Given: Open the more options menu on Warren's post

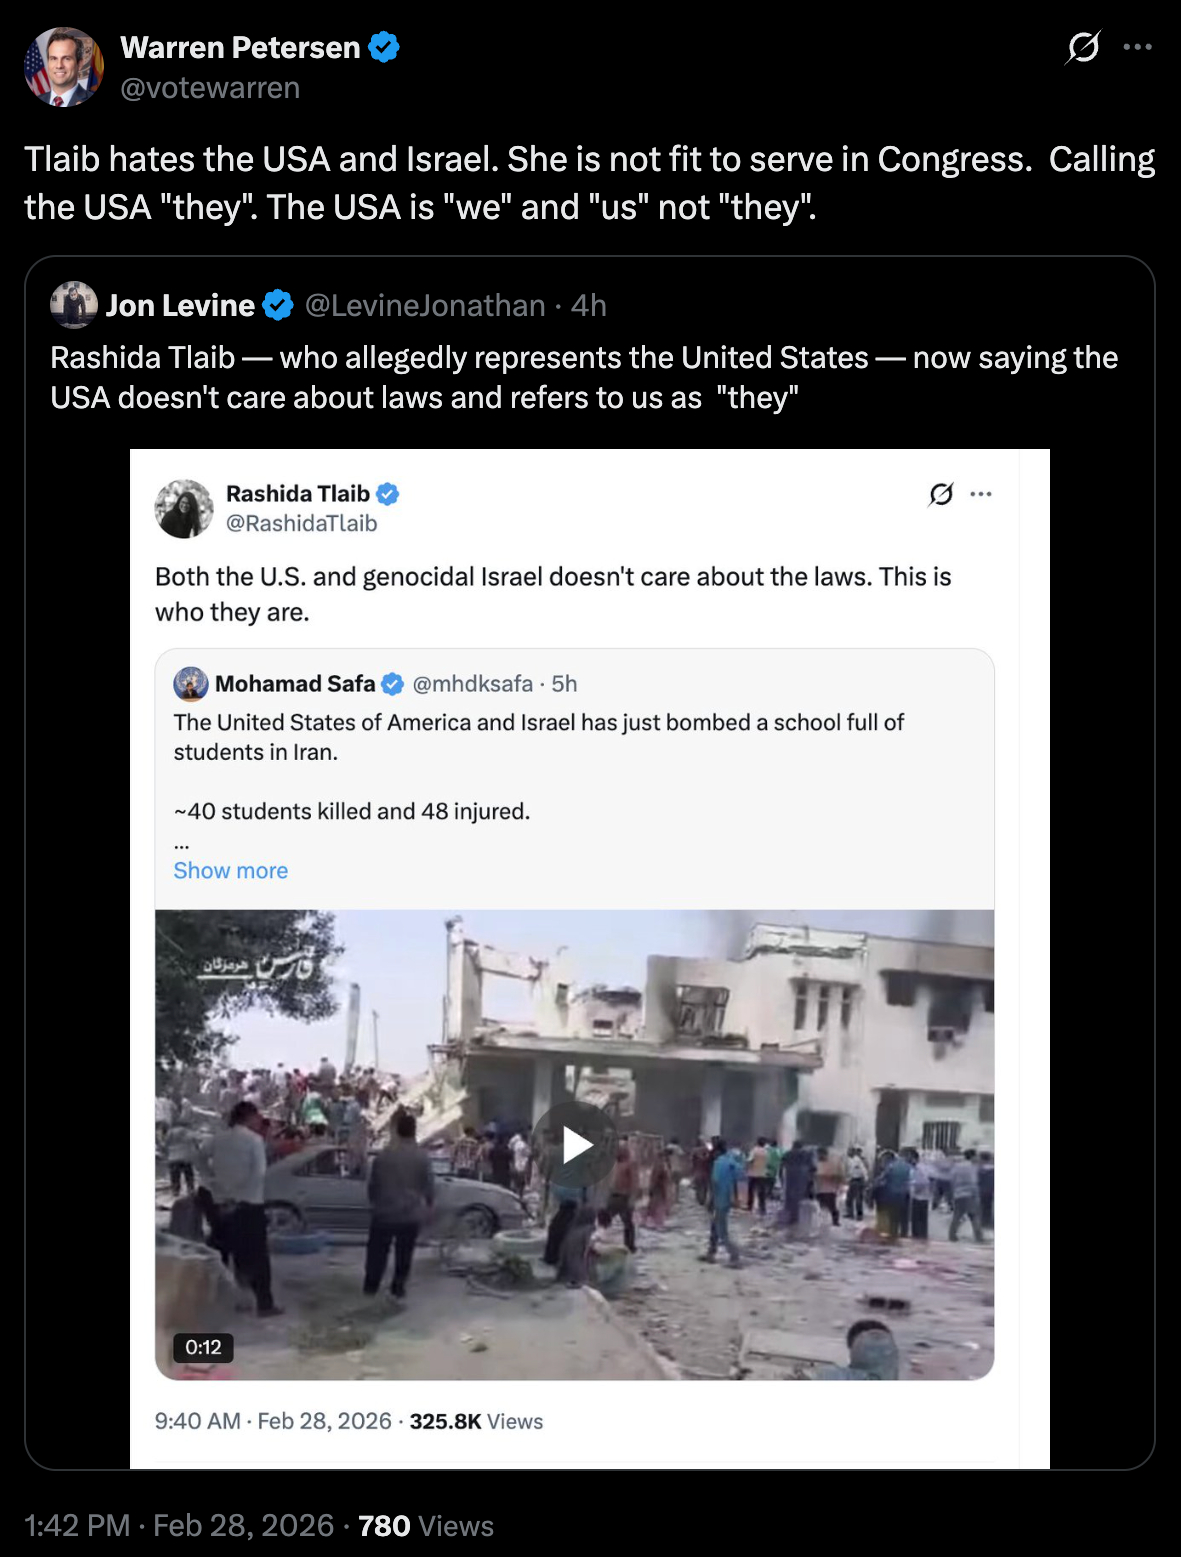Looking at the screenshot, I should (x=1137, y=47).
